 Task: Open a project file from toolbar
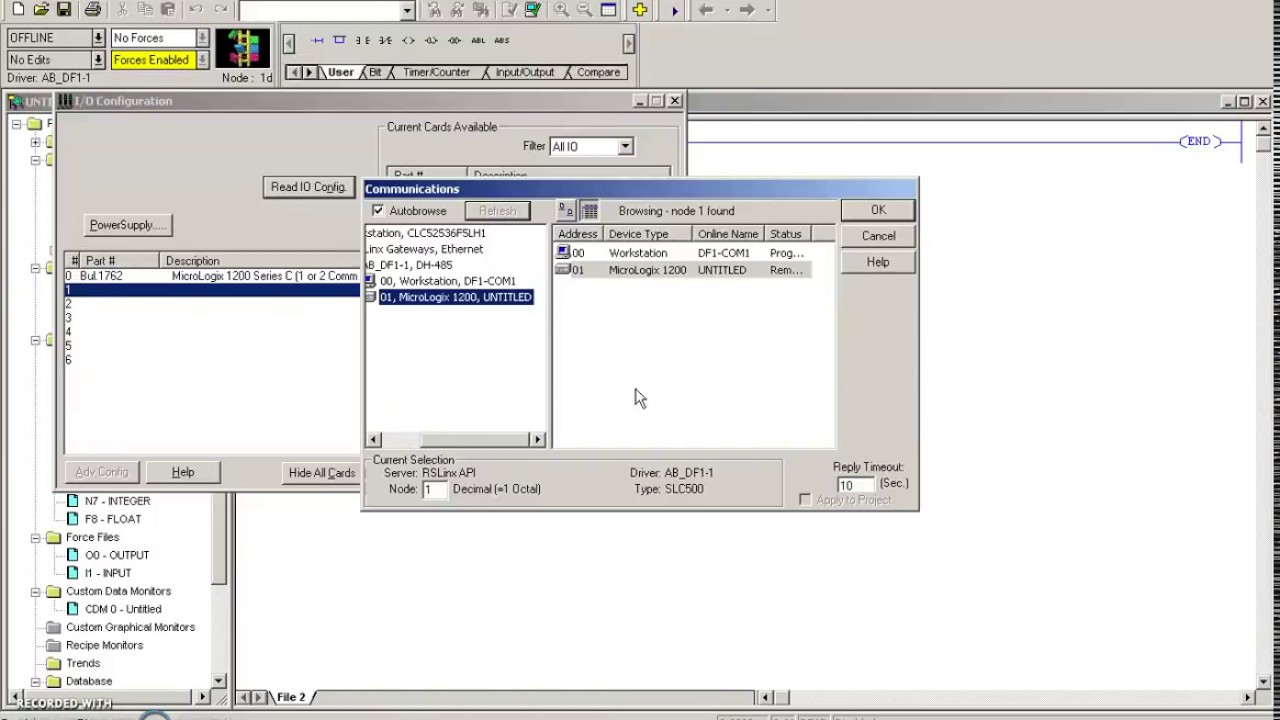point(41,10)
